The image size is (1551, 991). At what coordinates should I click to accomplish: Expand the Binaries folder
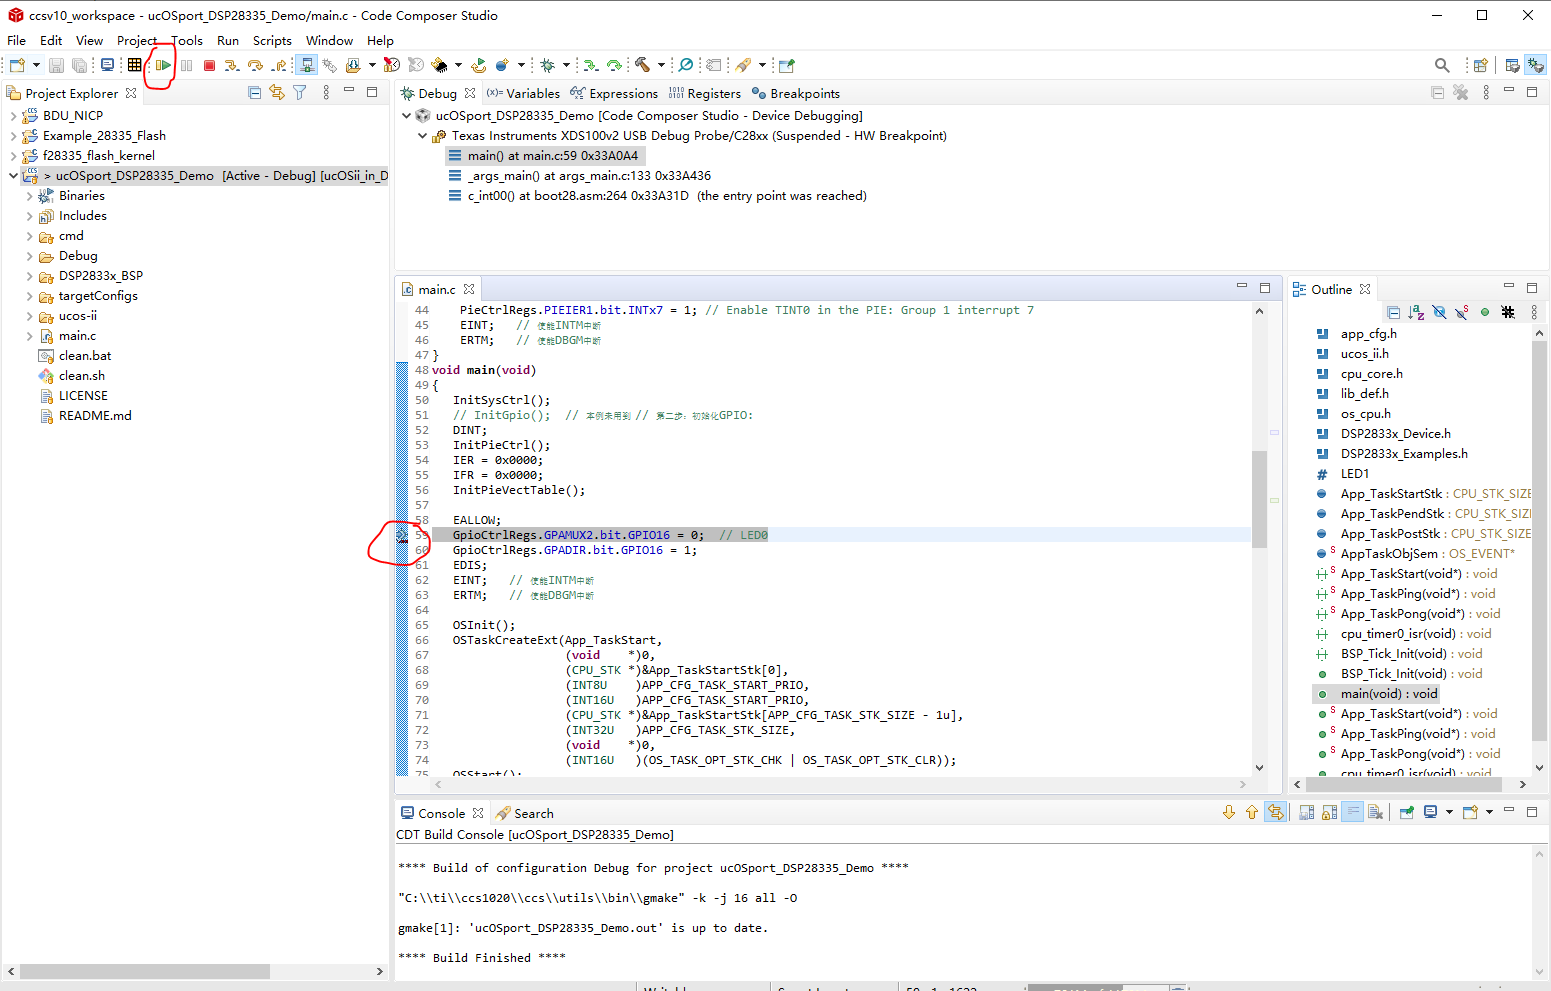pos(29,196)
